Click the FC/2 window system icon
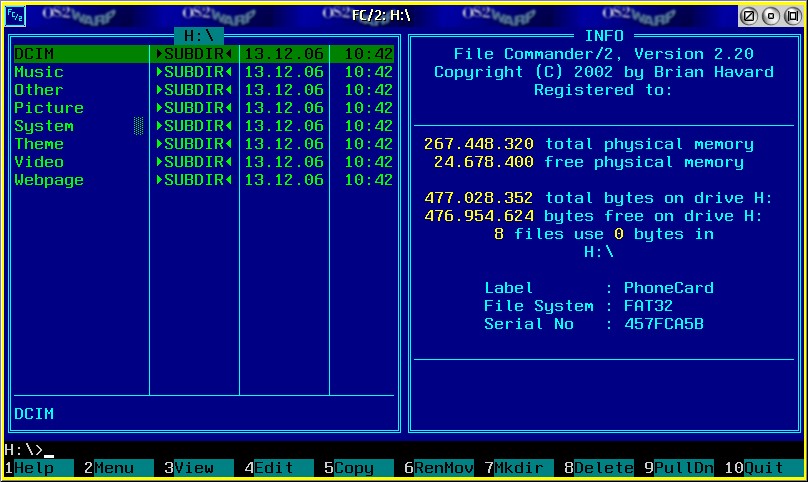808x482 pixels. tap(14, 16)
